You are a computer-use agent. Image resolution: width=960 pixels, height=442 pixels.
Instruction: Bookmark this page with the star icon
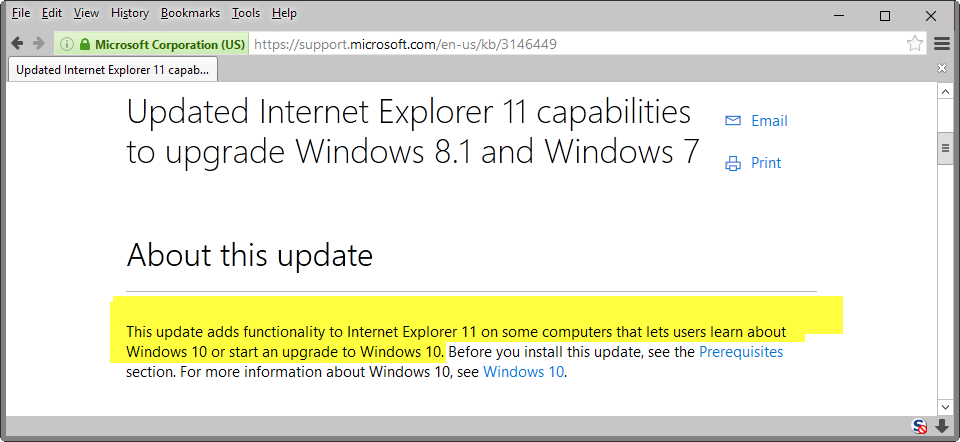coord(914,44)
